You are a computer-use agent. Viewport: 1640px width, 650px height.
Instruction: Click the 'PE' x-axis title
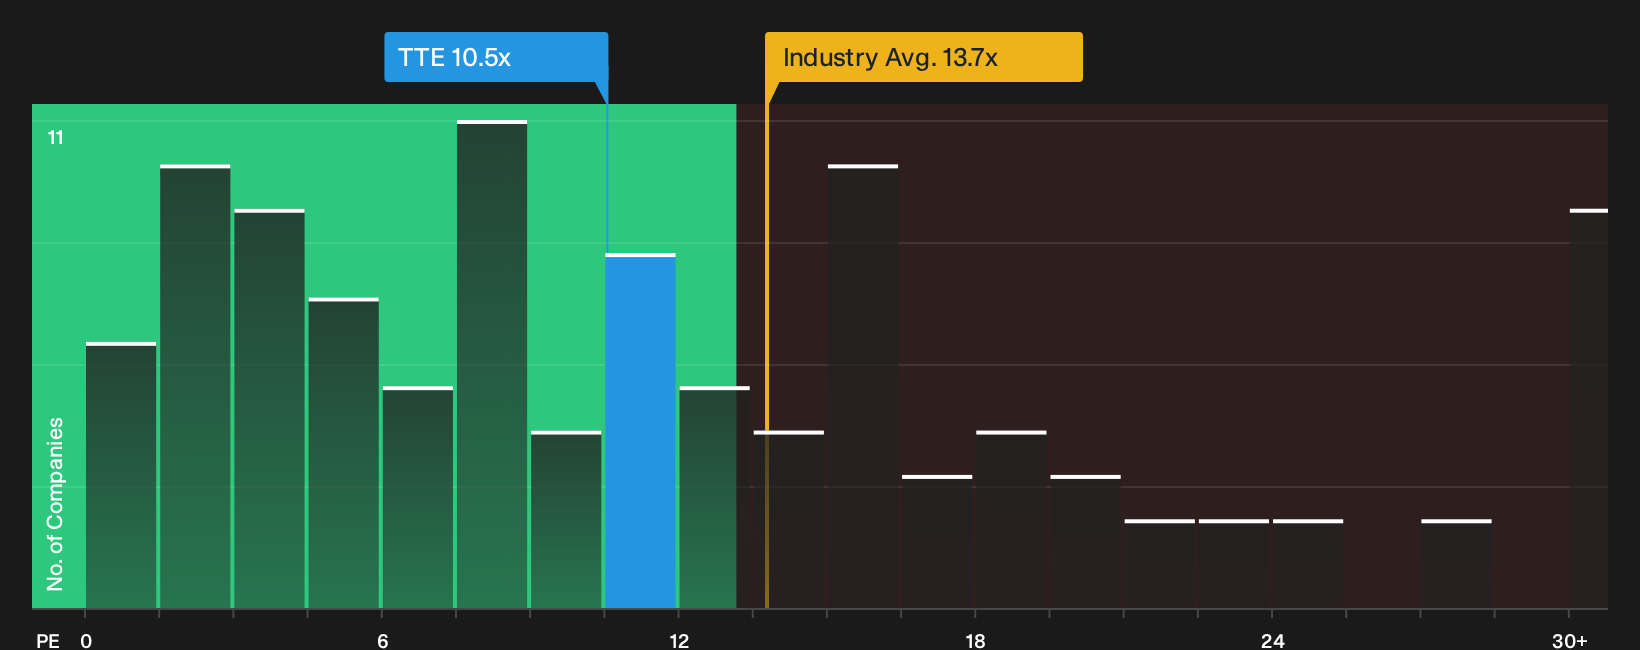[48, 641]
